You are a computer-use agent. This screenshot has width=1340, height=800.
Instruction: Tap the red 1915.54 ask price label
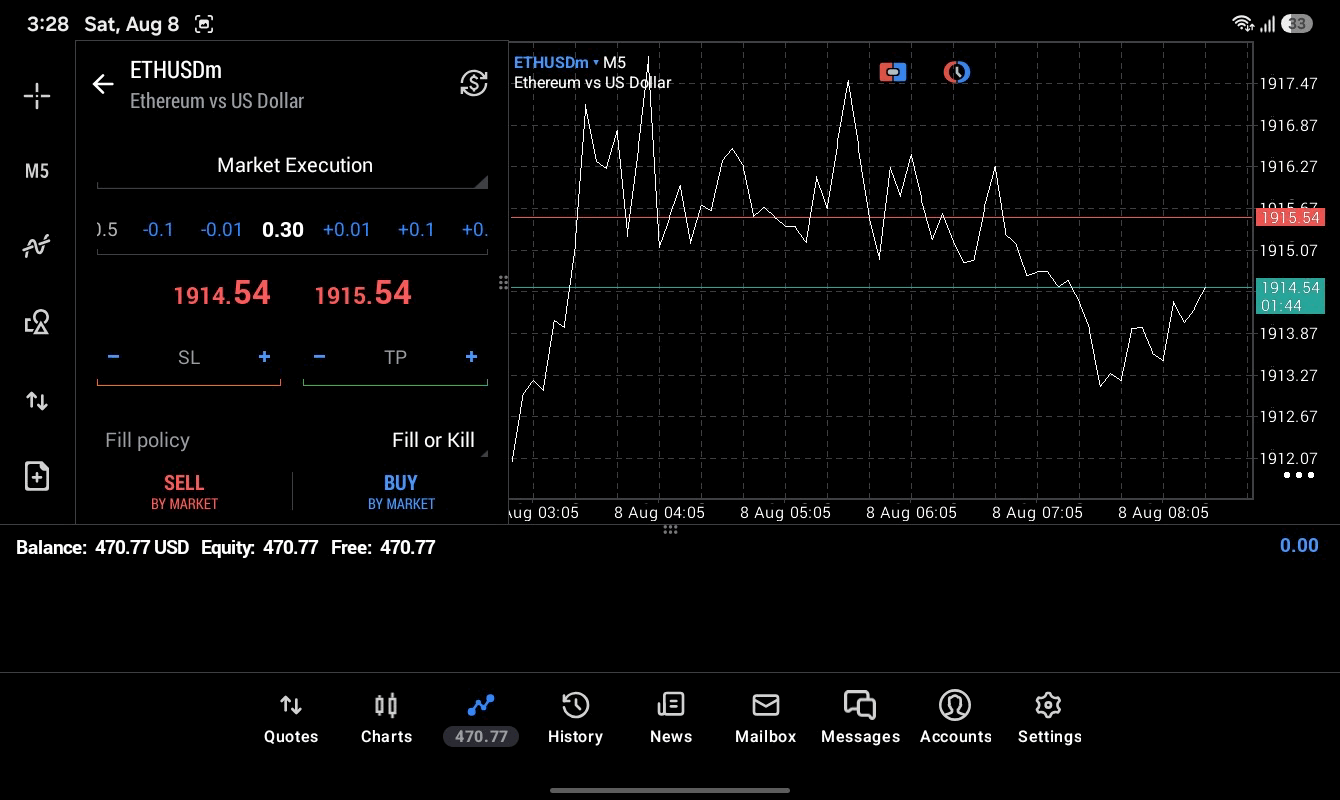(1290, 217)
